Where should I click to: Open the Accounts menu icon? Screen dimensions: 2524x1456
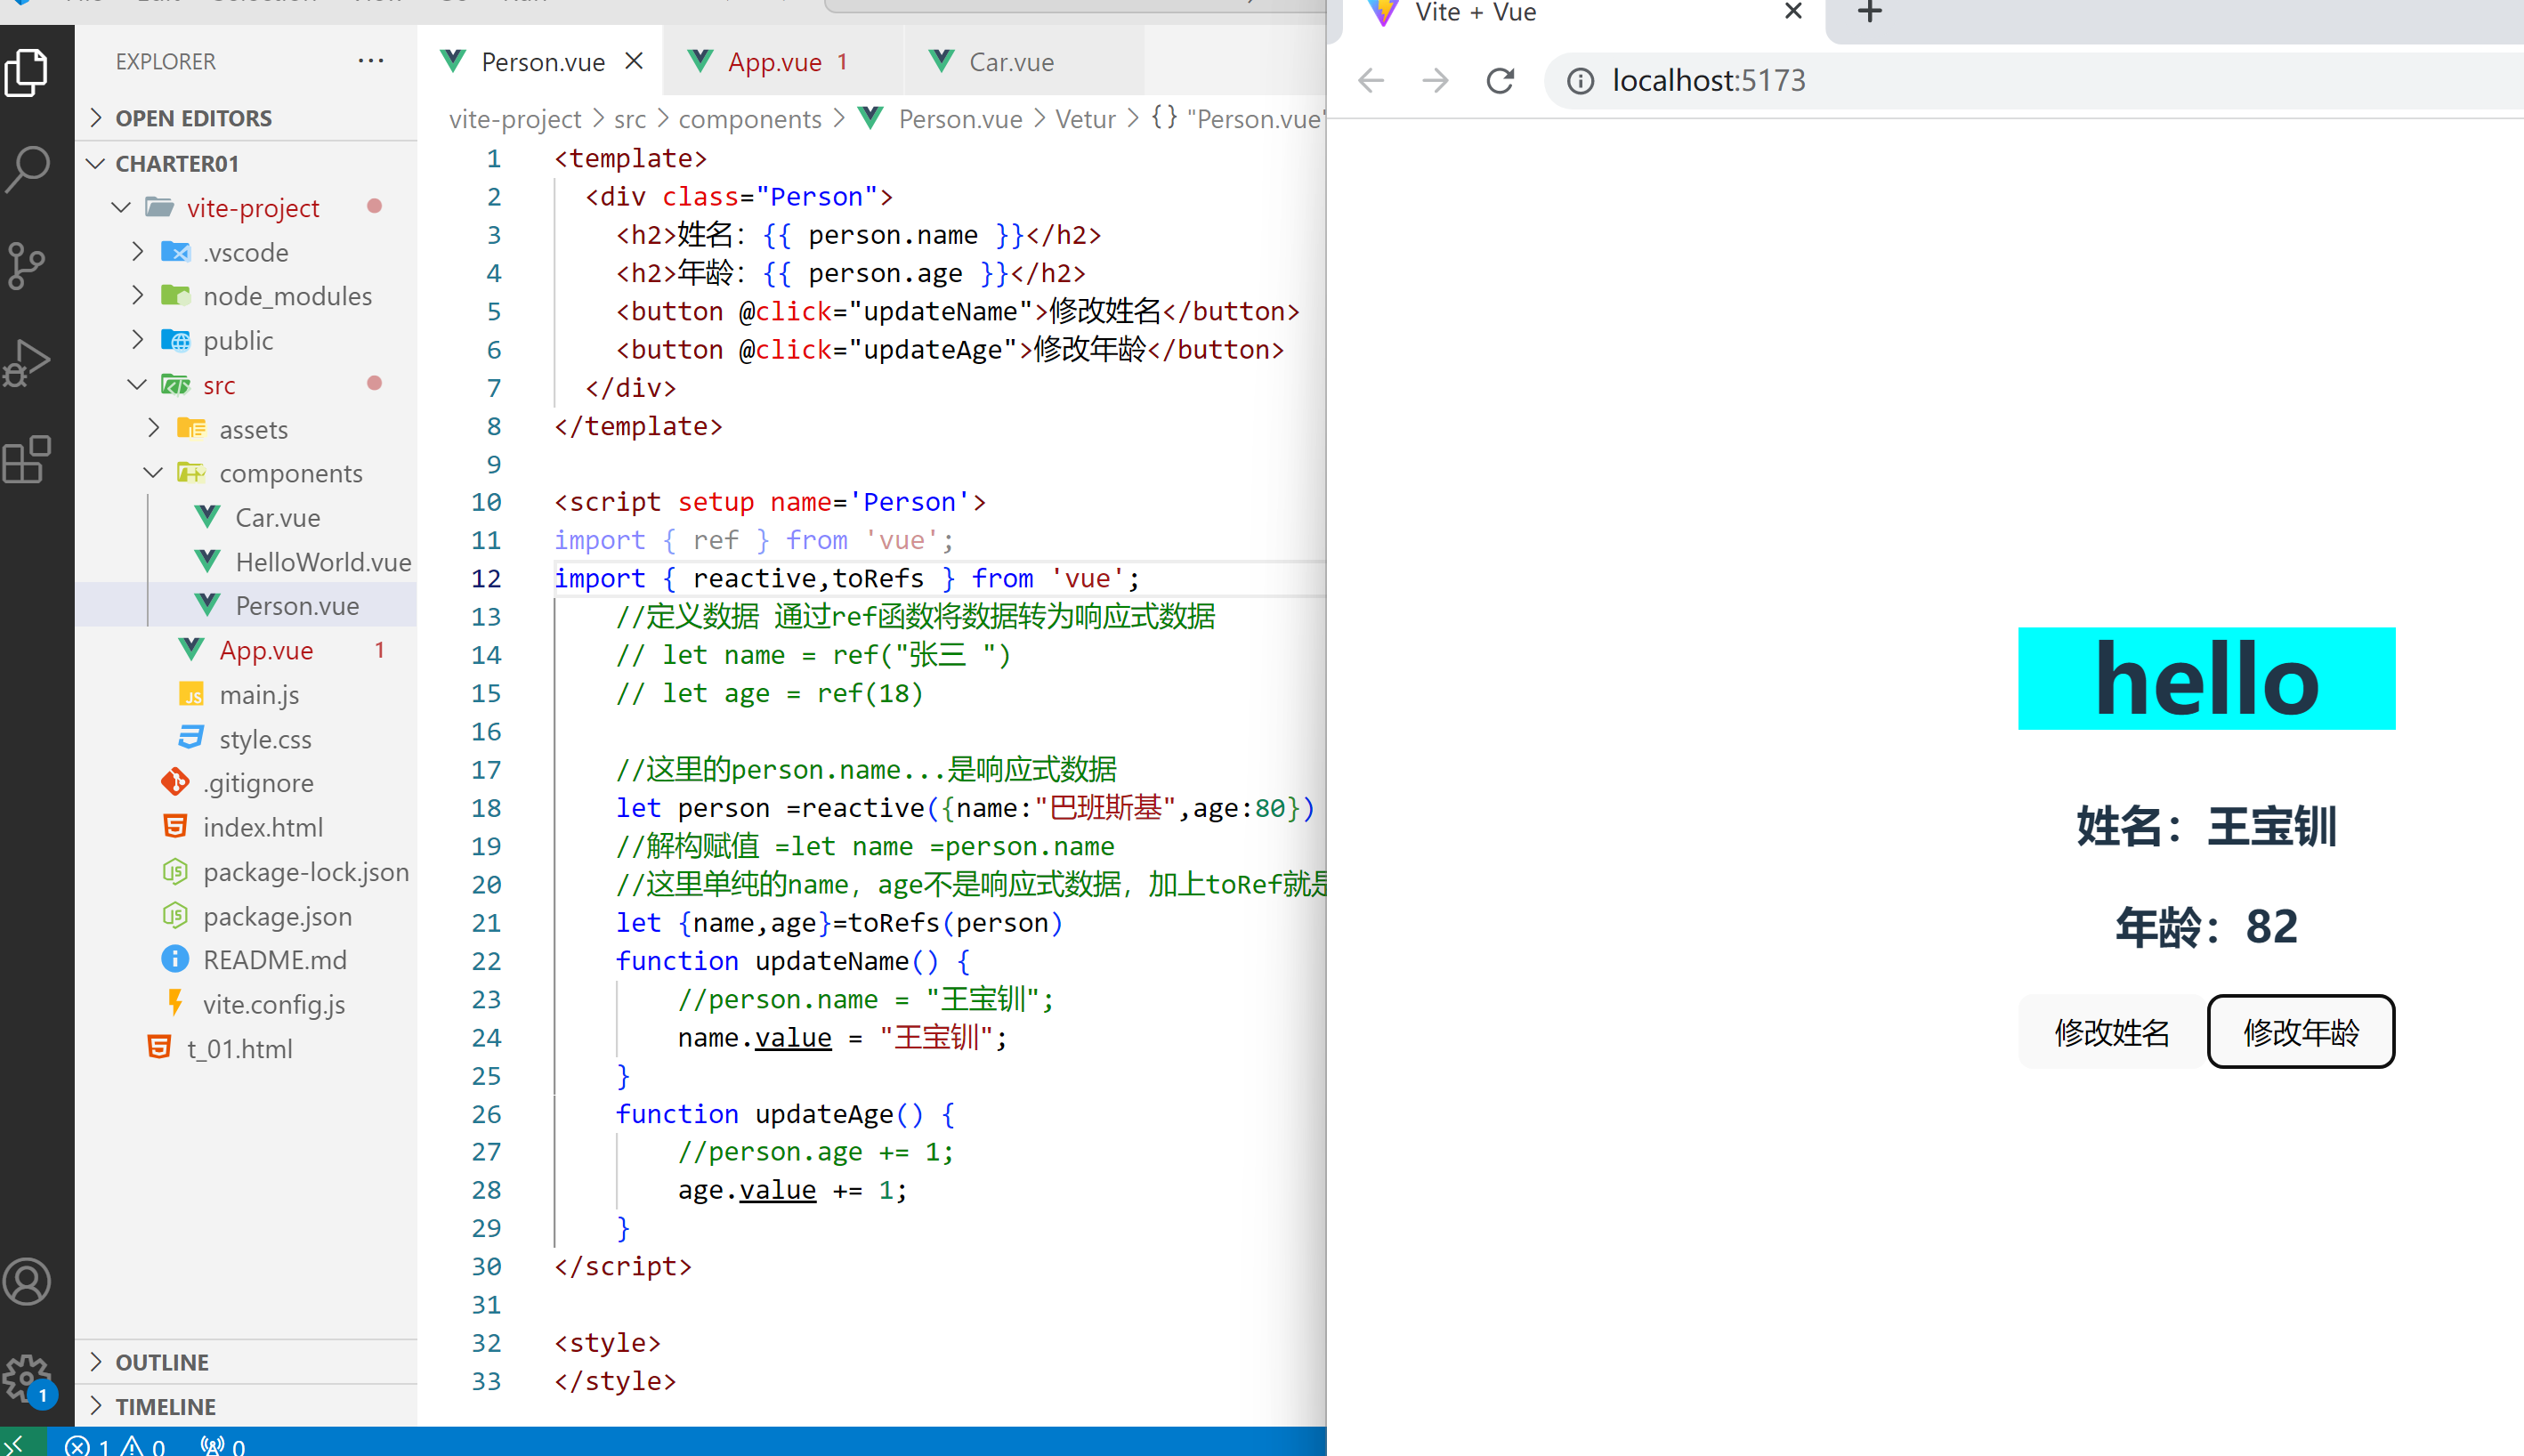tap(27, 1281)
